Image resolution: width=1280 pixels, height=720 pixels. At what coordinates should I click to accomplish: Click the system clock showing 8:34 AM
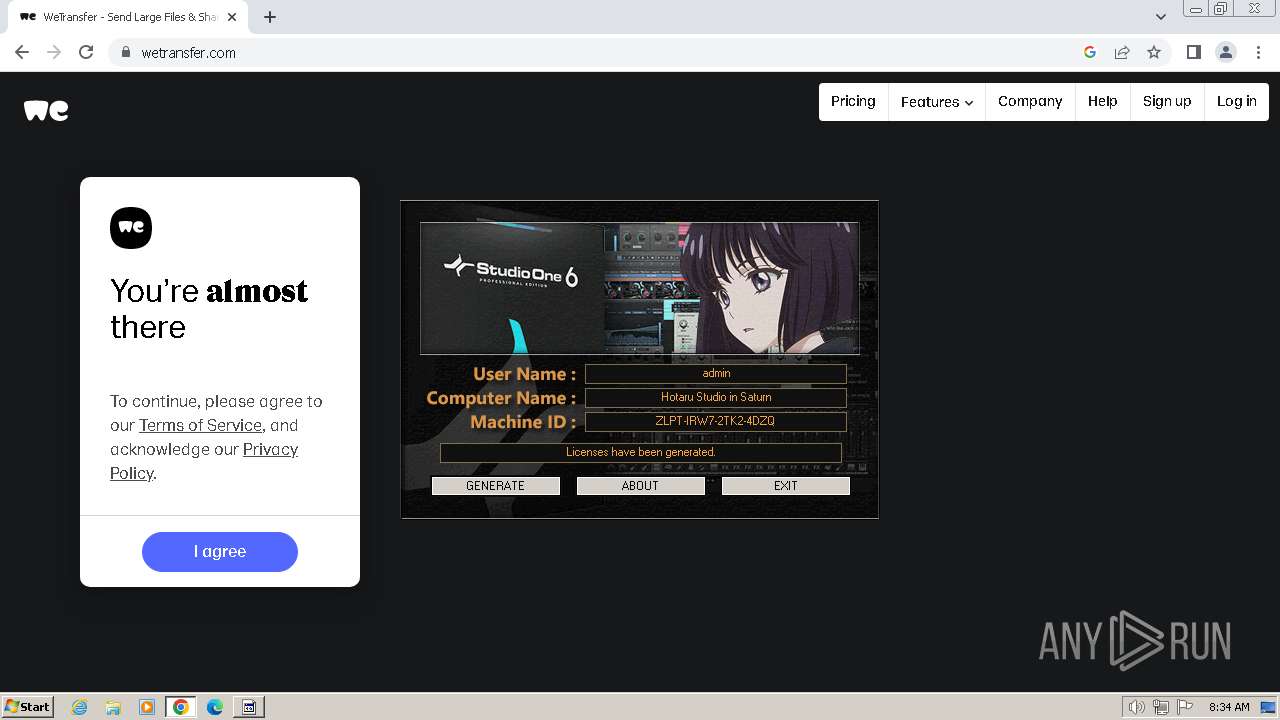(x=1229, y=707)
